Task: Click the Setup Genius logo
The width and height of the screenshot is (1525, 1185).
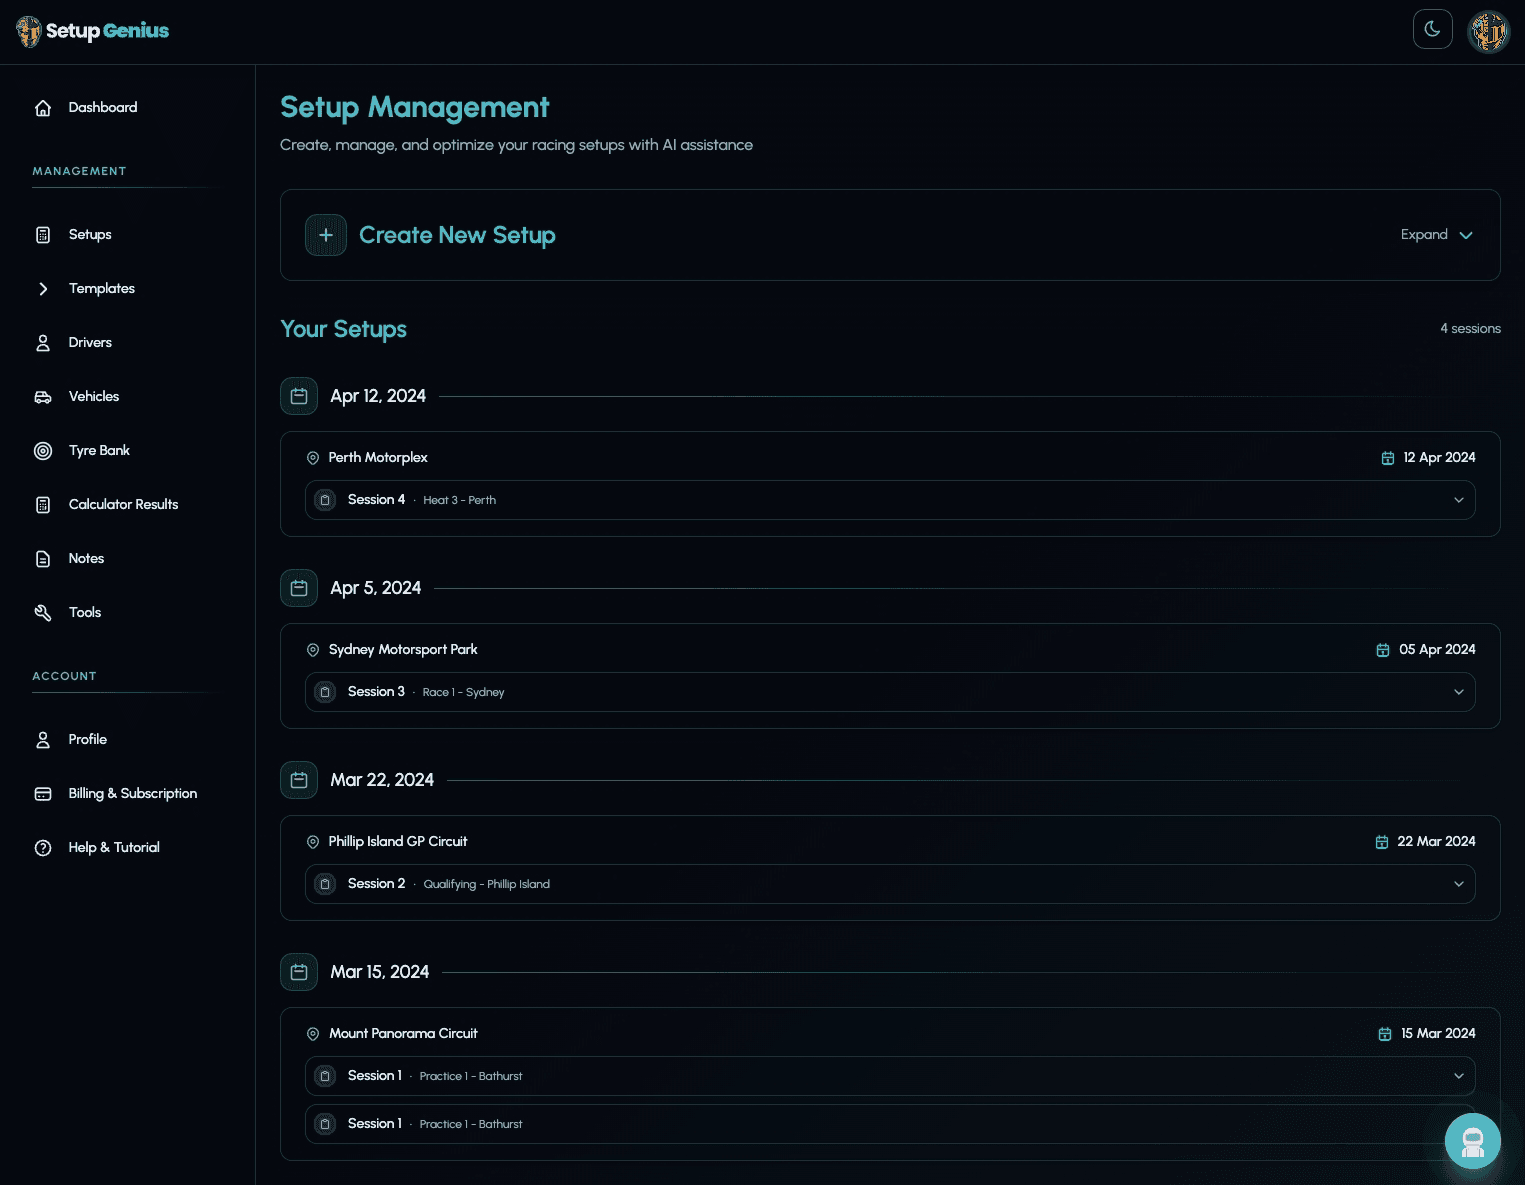Action: tap(93, 31)
